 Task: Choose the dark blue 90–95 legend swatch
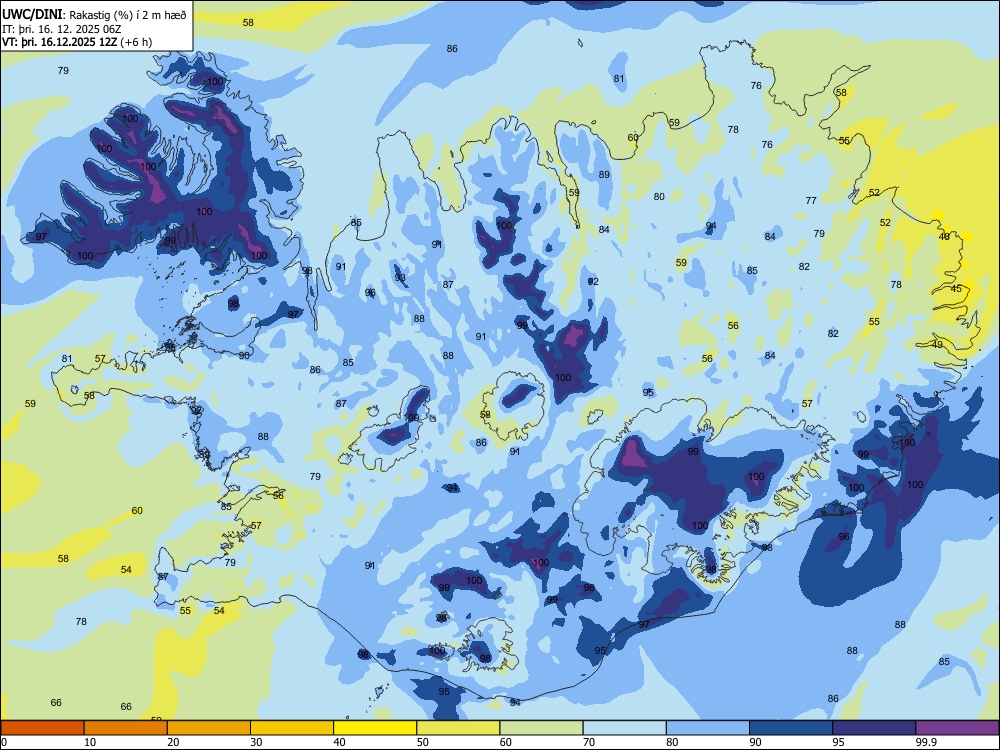point(791,728)
